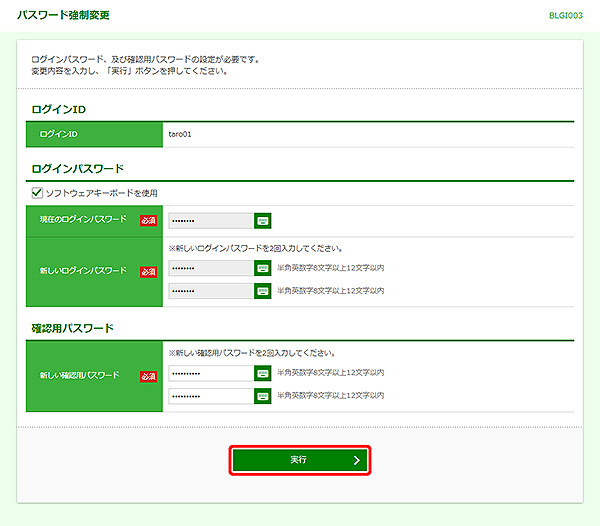Image resolution: width=600 pixels, height=526 pixels.
Task: Open software keyboard for current login password
Action: (262, 221)
